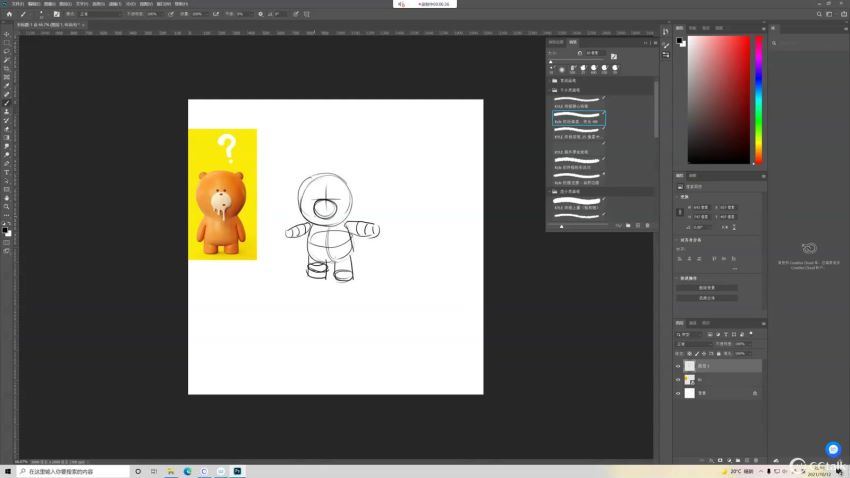Screen dimensions: 850x478
Task: Select the Move tool
Action: click(7, 34)
